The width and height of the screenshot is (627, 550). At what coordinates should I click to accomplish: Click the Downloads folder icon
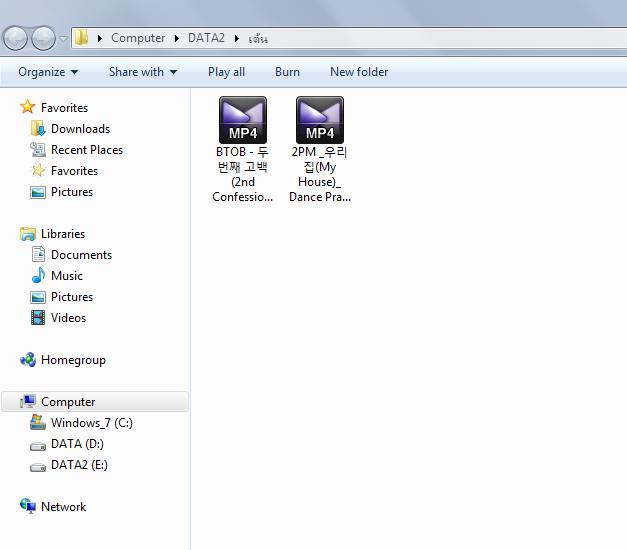coord(38,128)
